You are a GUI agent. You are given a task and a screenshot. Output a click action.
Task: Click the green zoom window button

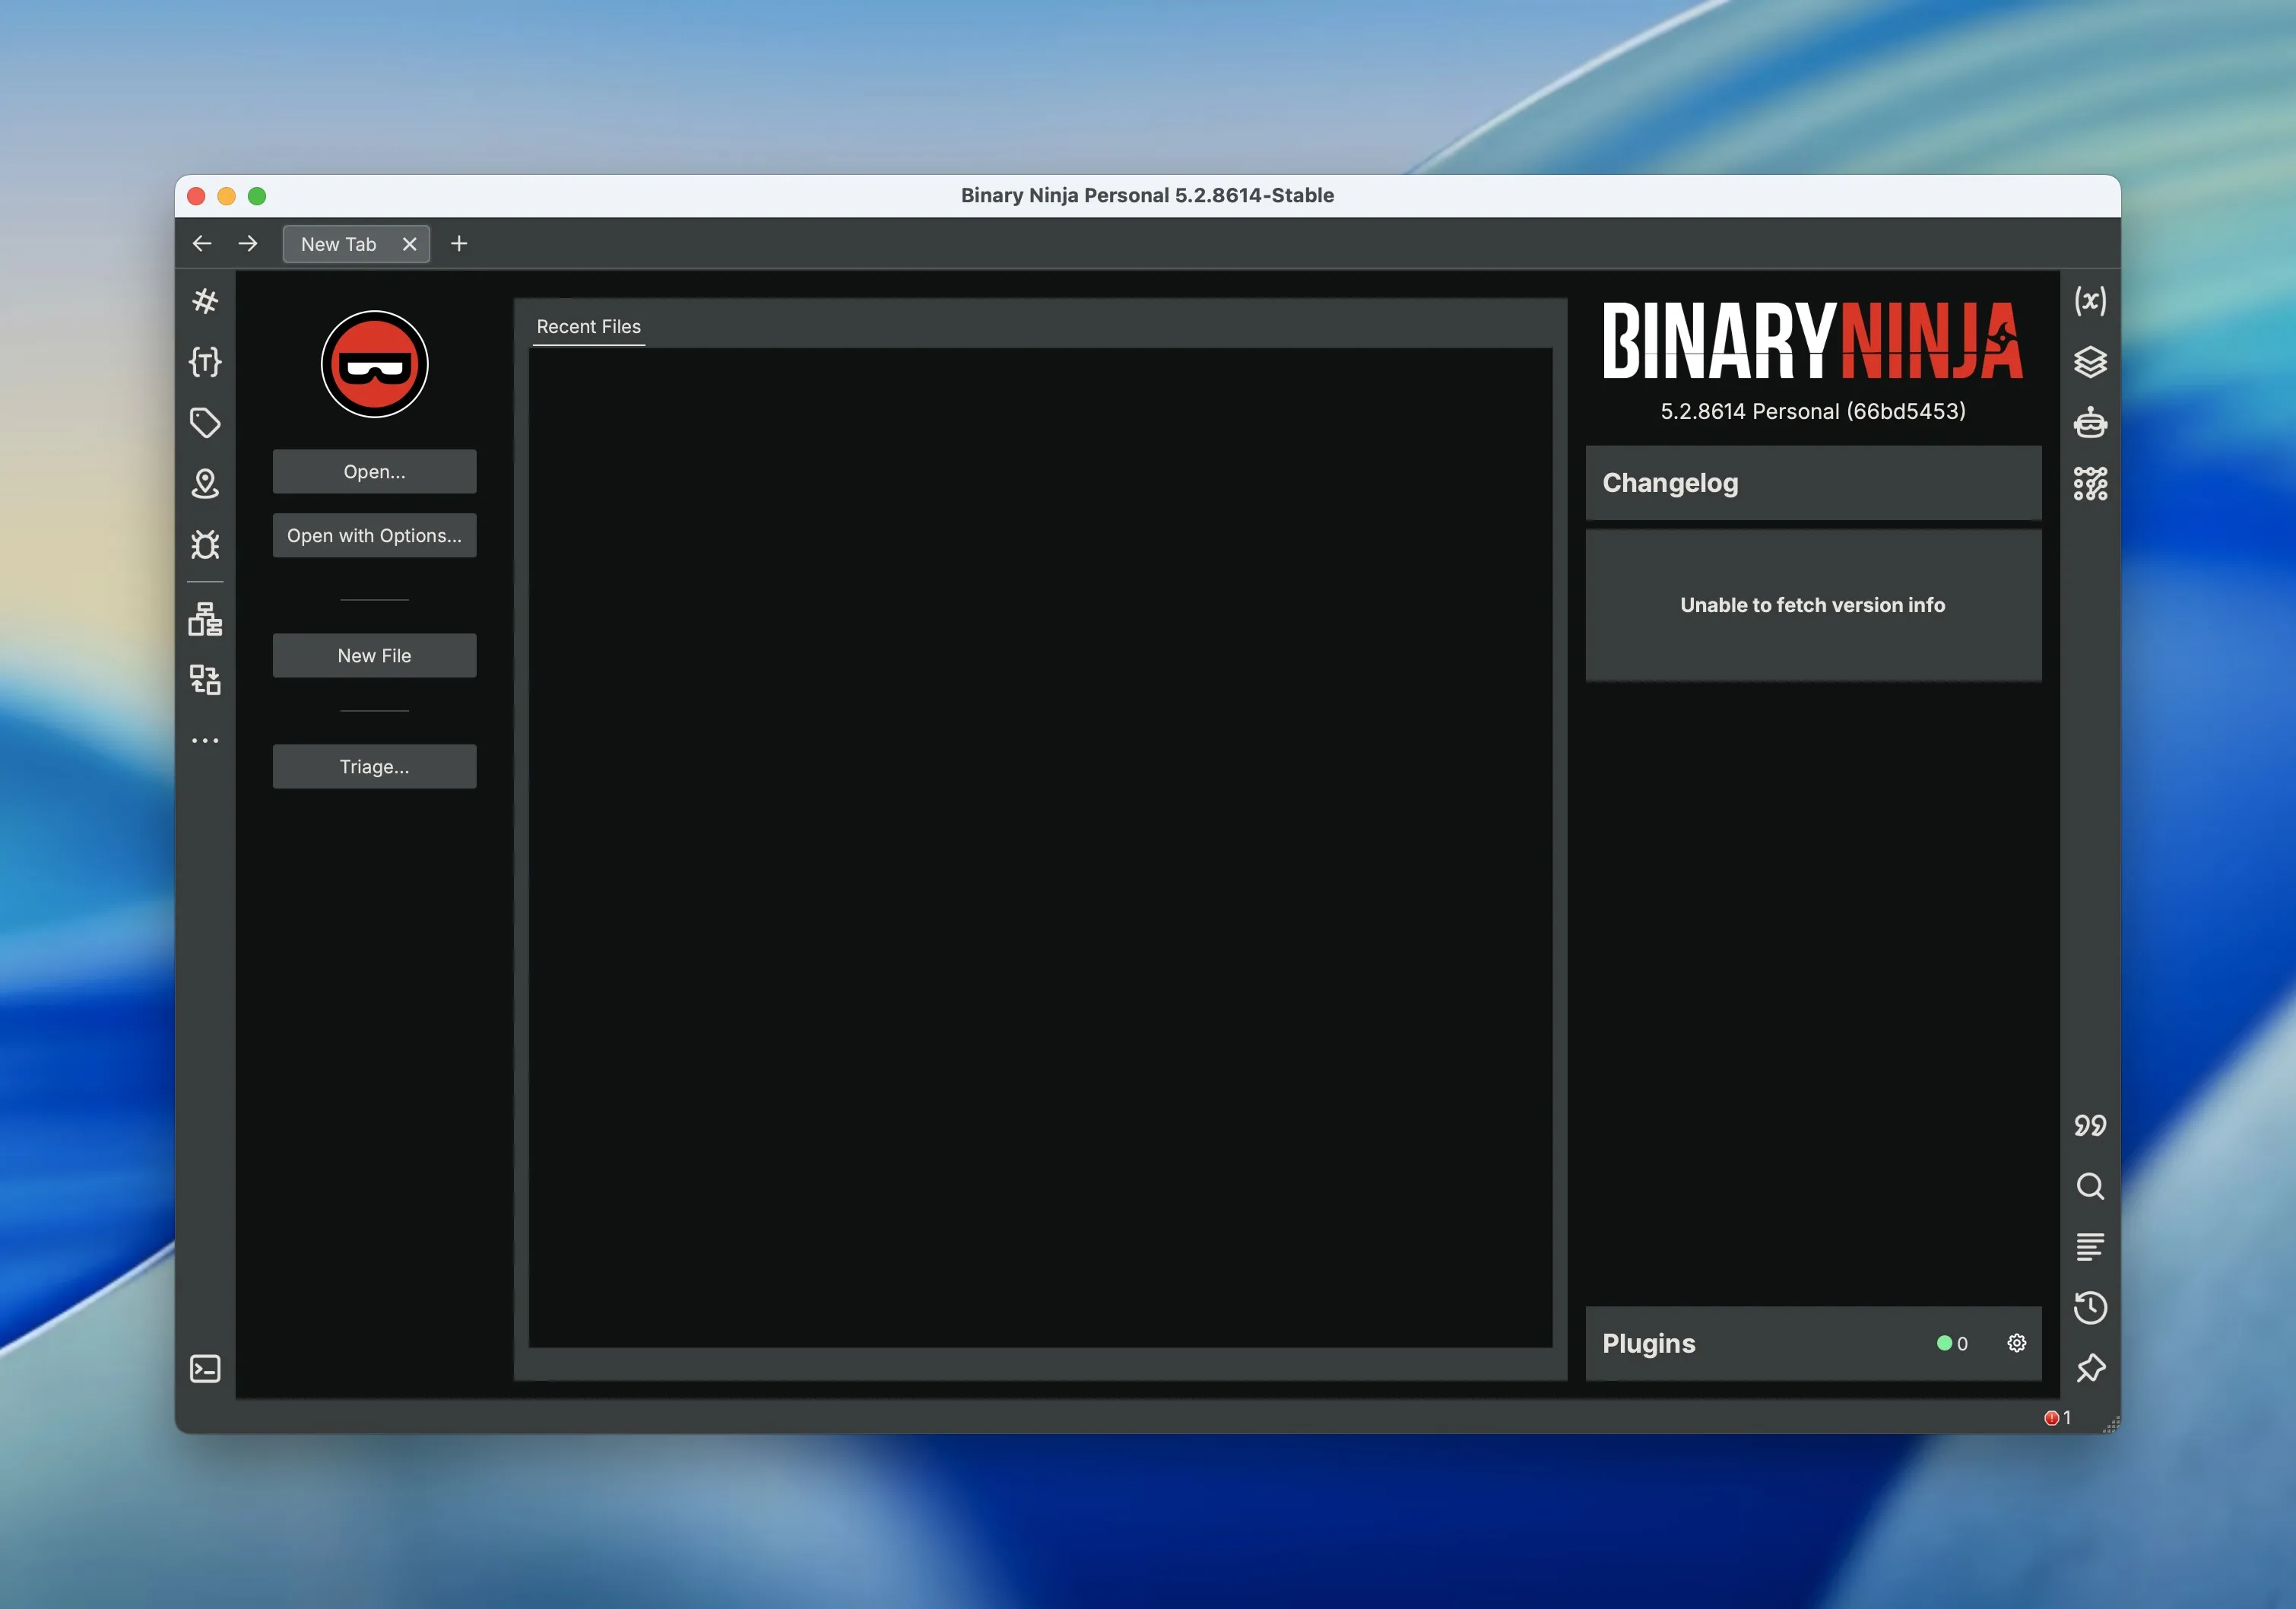point(257,196)
